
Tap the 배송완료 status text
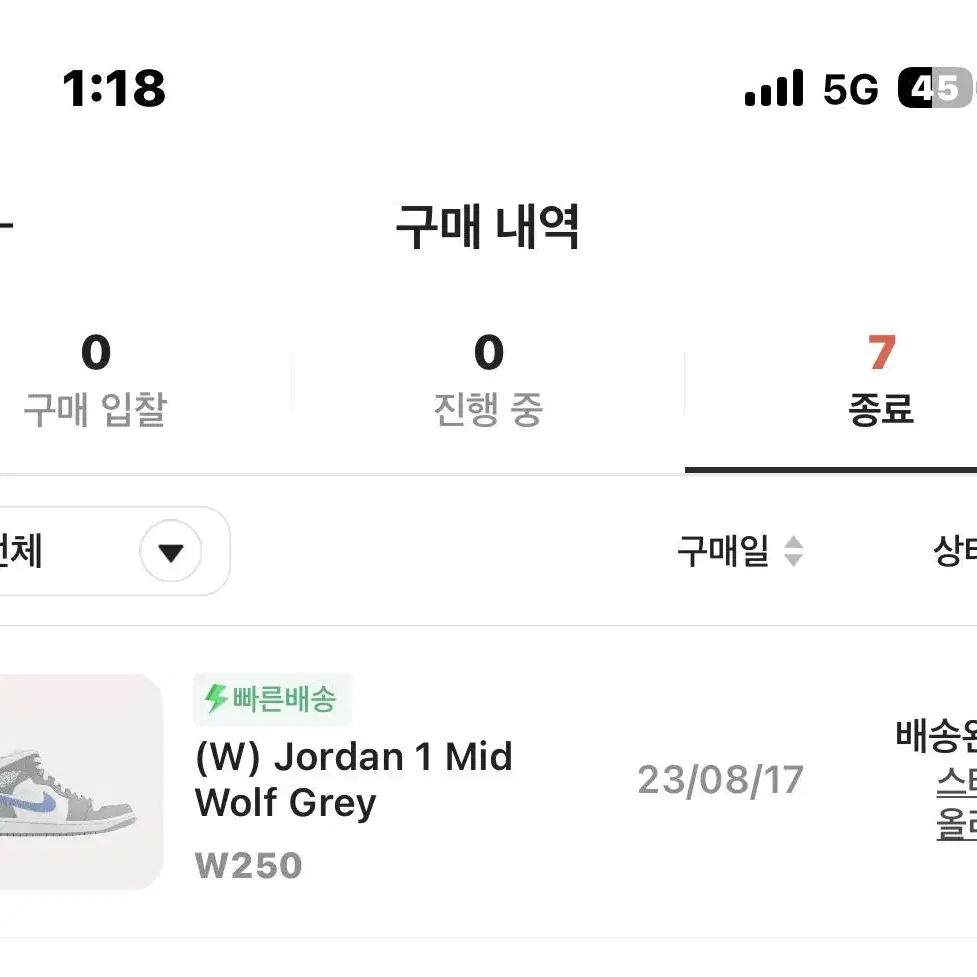coord(936,736)
